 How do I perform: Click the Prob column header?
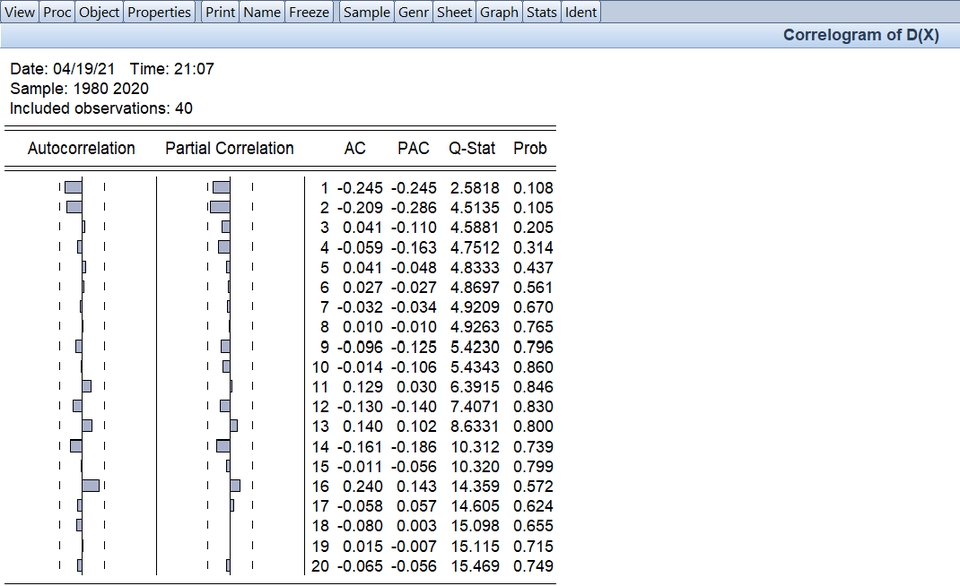pos(530,148)
